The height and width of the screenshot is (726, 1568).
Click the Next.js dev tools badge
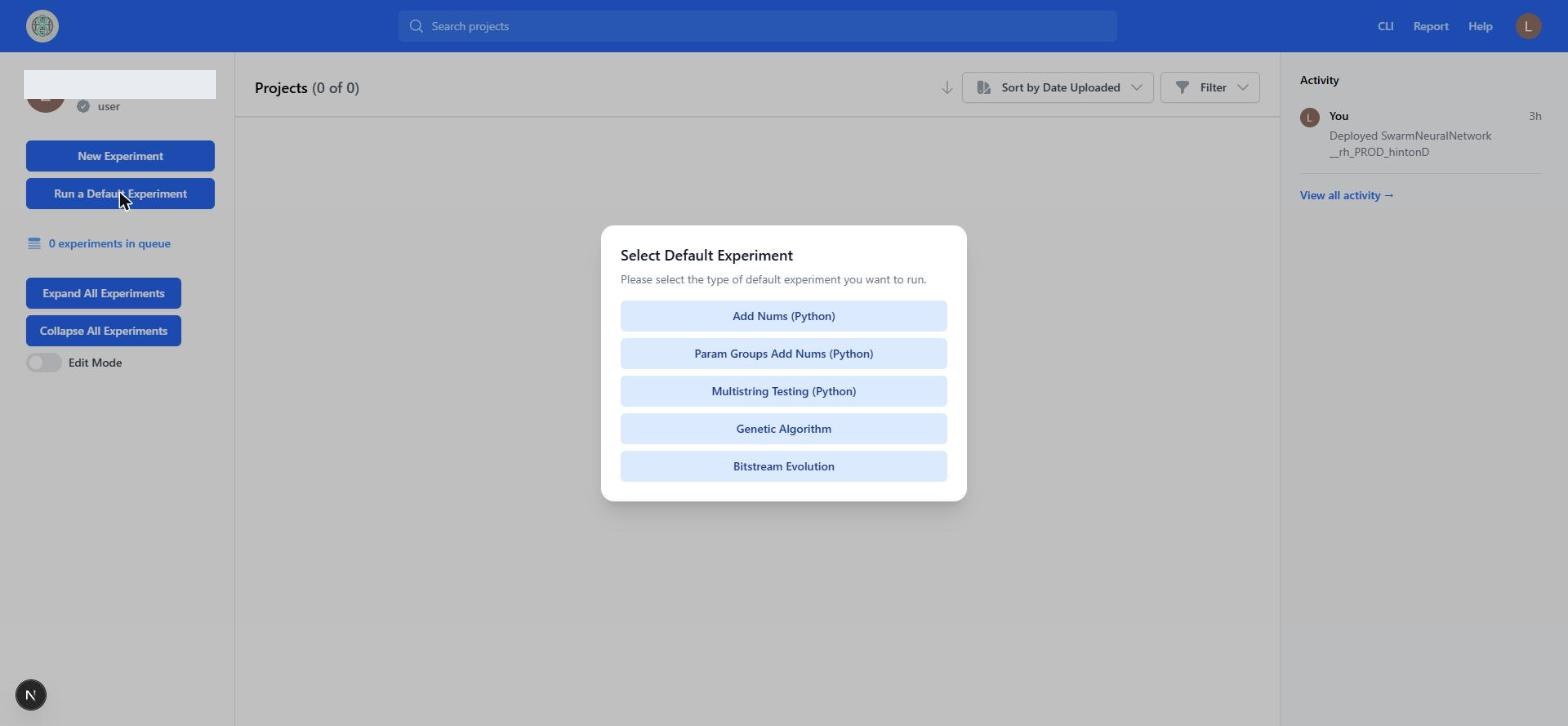(31, 695)
